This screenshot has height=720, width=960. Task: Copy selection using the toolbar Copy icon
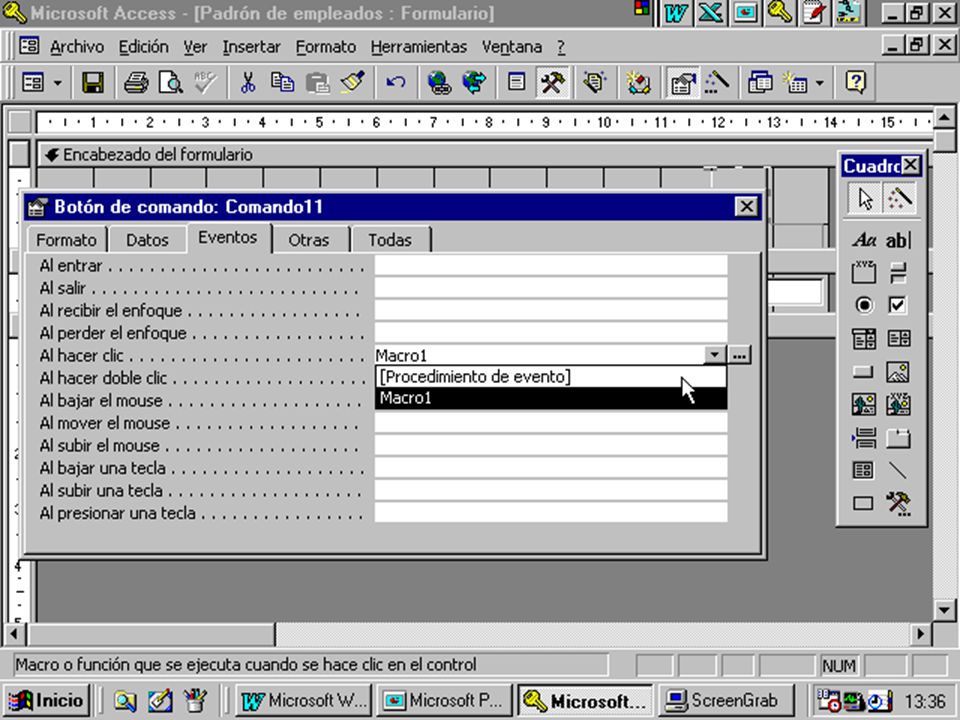tap(282, 83)
